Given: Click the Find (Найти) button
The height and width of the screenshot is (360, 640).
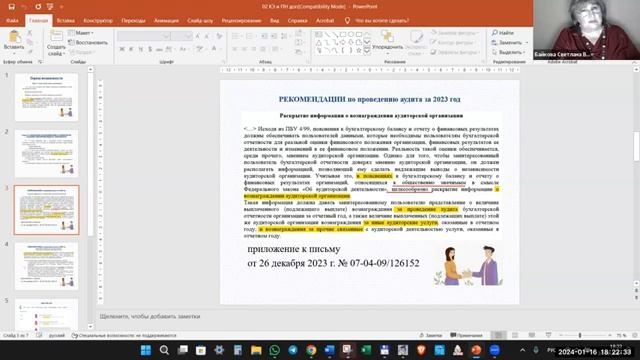Looking at the screenshot, I should 503,33.
